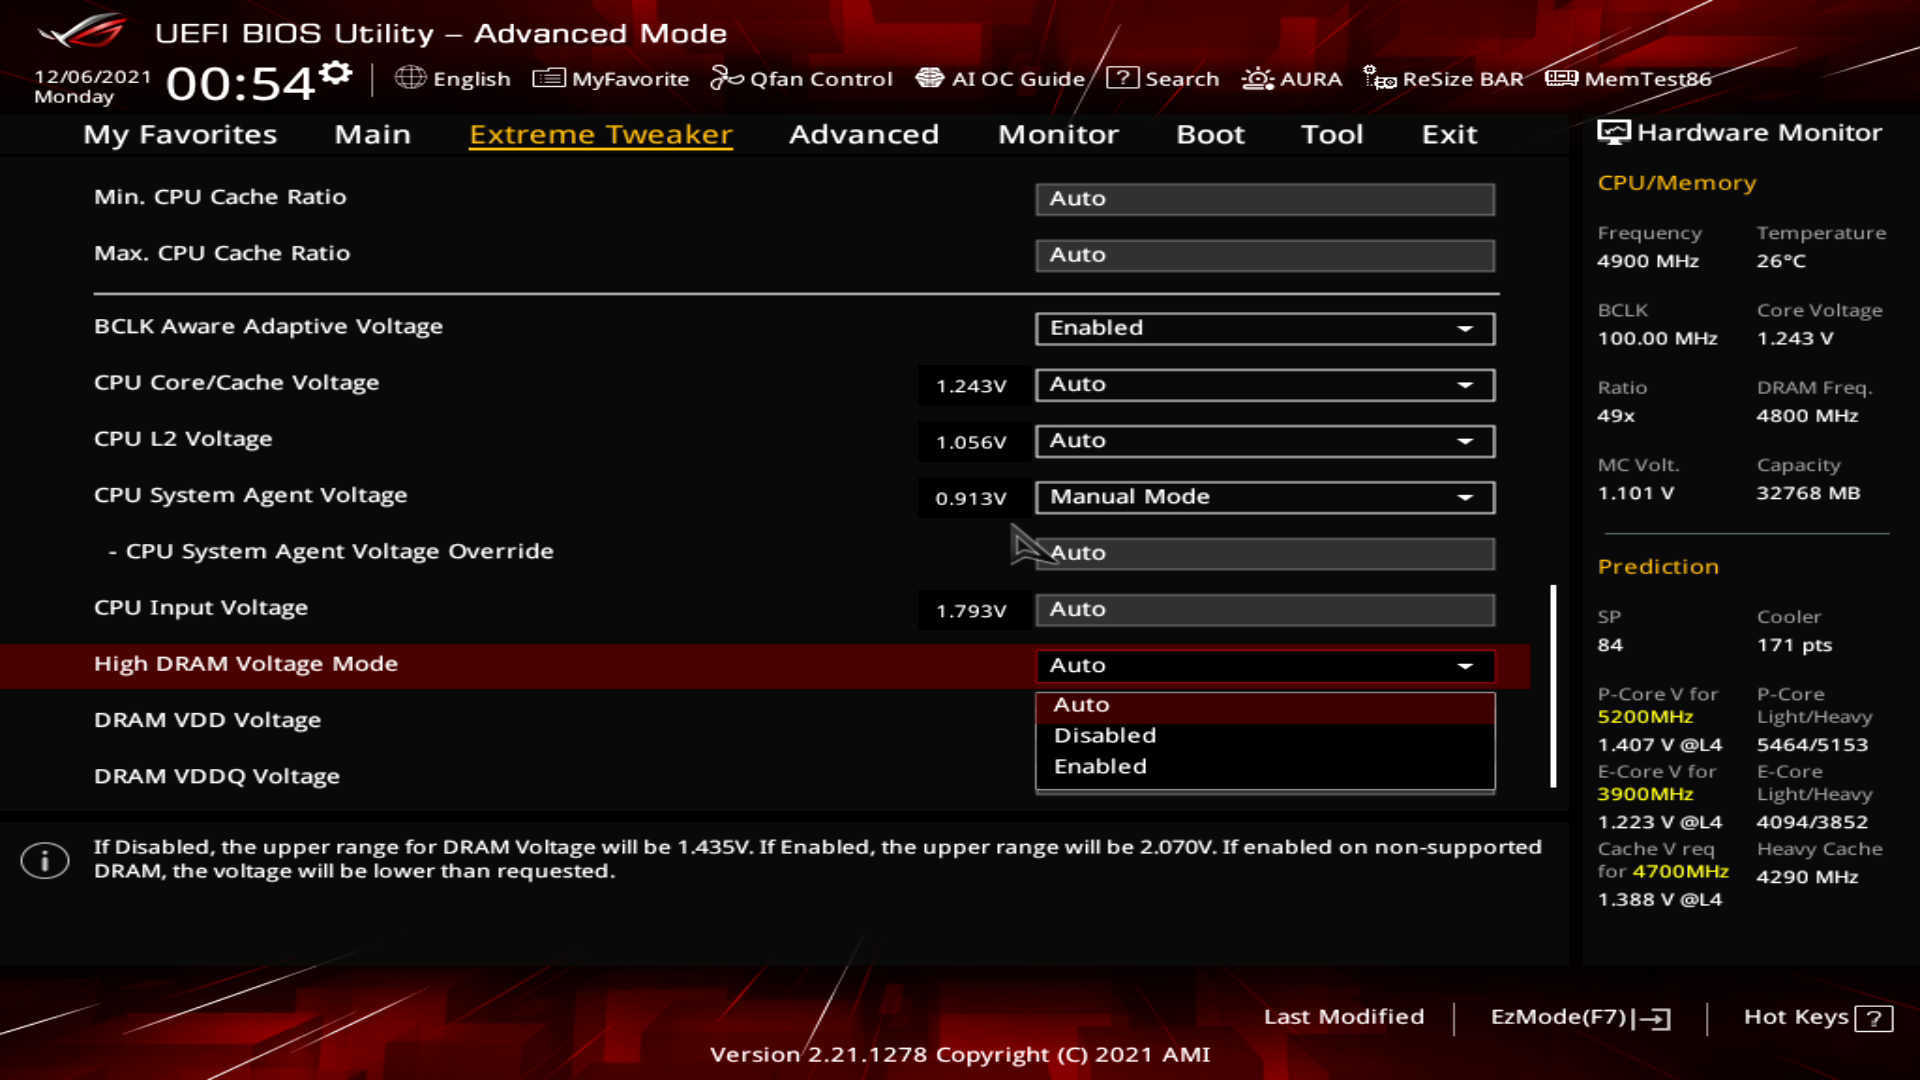Screen dimensions: 1920x1080
Task: Click the Search question mark icon
Action: tap(1122, 78)
